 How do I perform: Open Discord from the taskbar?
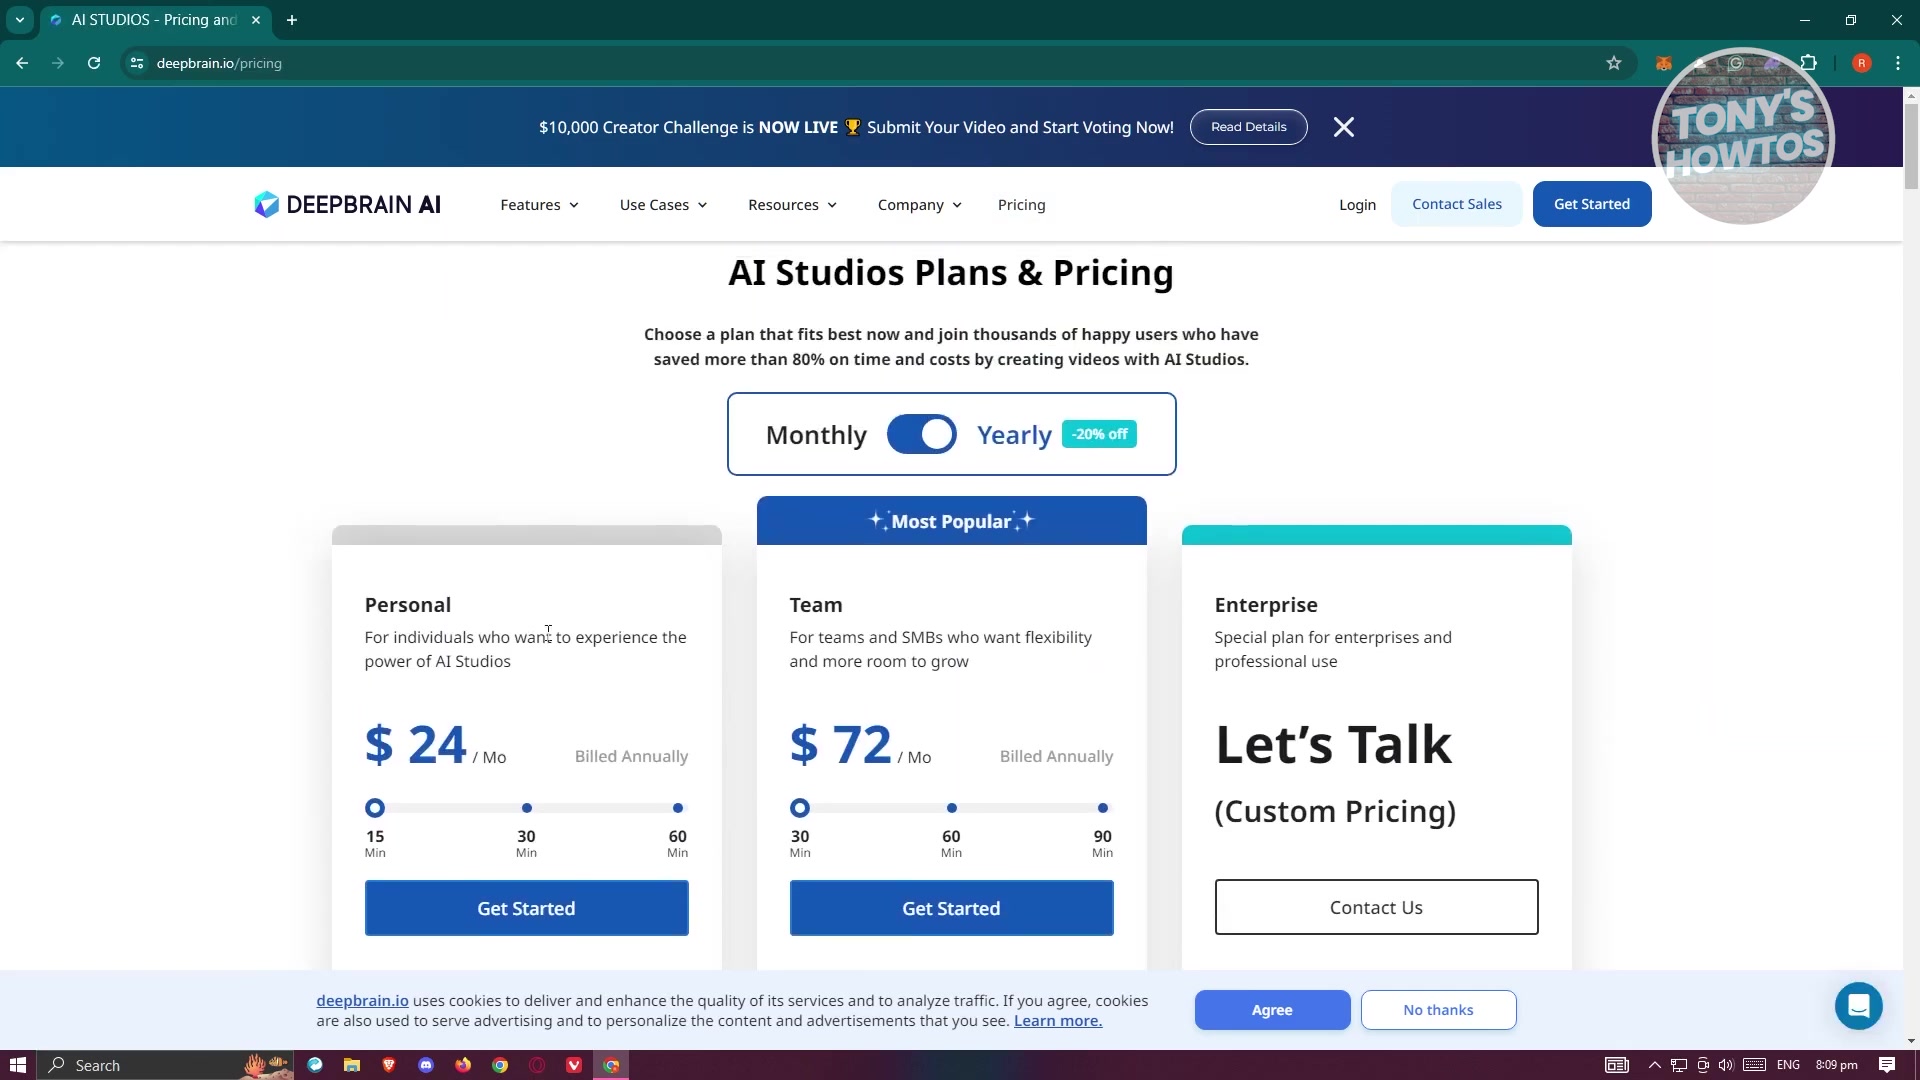pyautogui.click(x=426, y=1065)
